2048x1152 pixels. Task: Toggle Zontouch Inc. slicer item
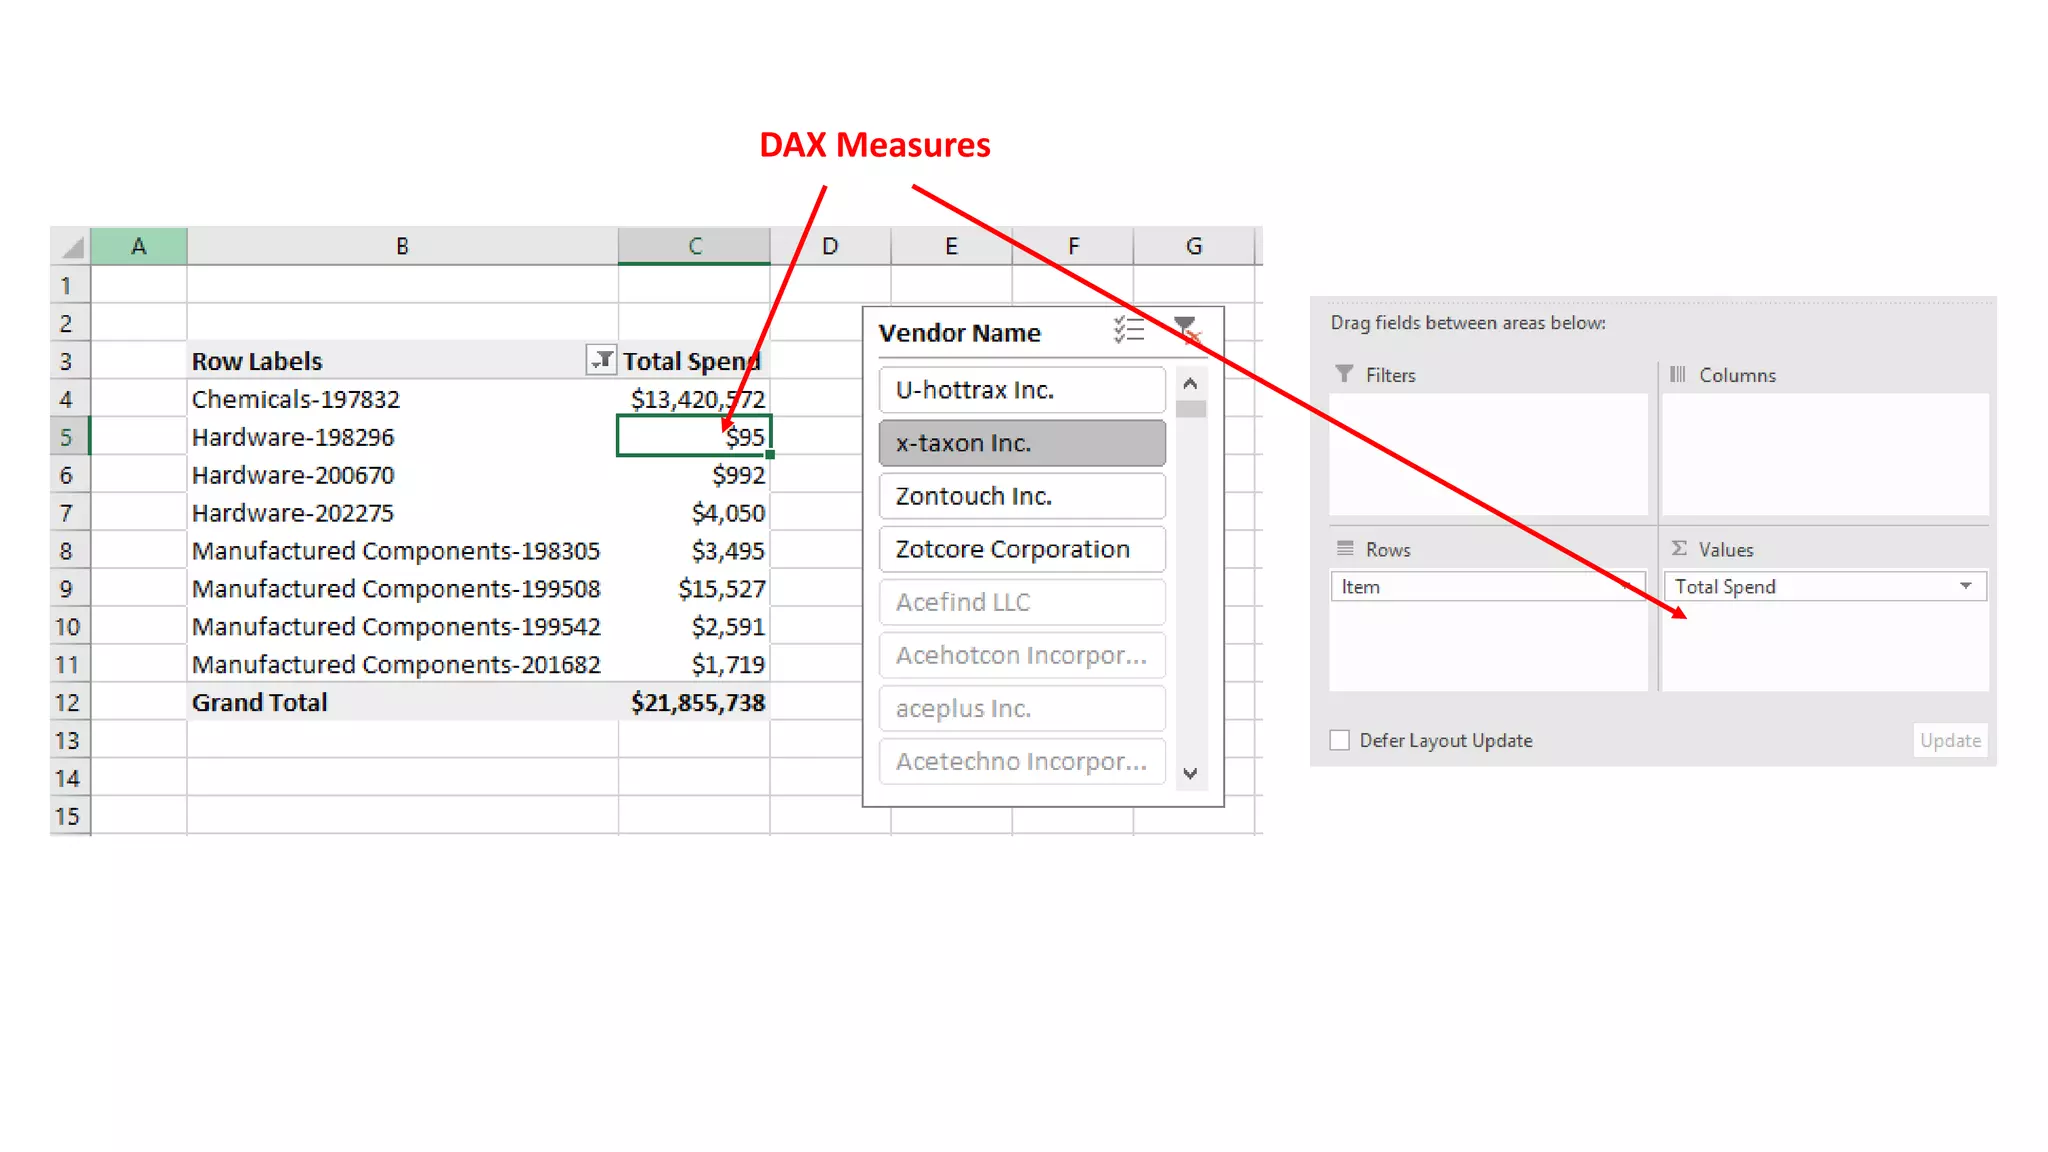point(1022,496)
